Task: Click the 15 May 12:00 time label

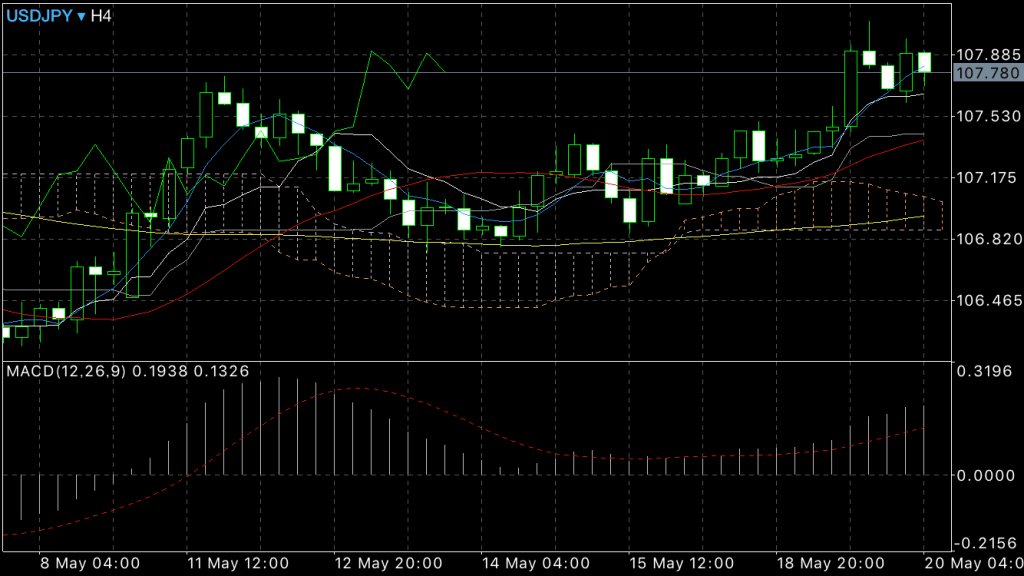Action: 681,563
